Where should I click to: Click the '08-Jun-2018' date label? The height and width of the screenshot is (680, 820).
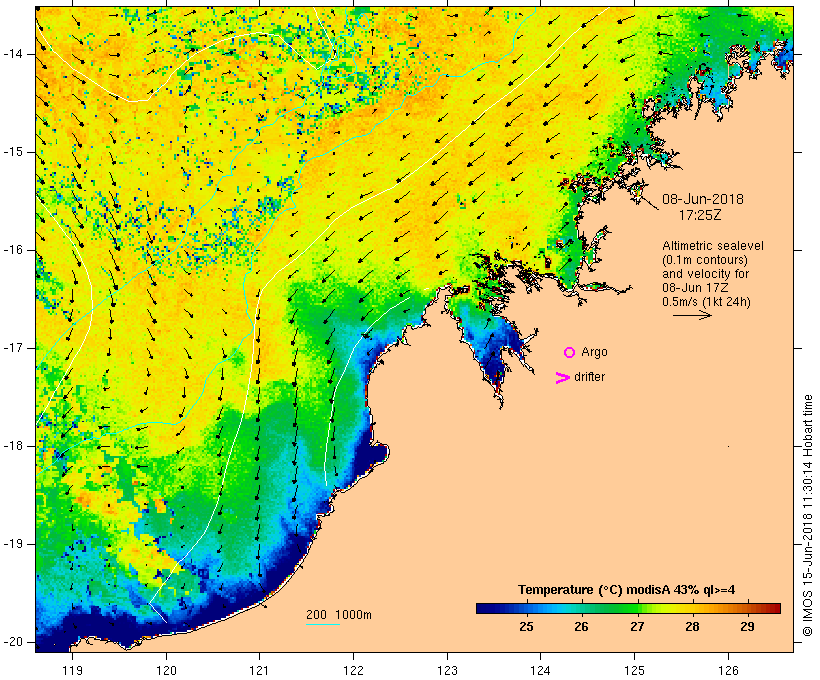point(703,199)
